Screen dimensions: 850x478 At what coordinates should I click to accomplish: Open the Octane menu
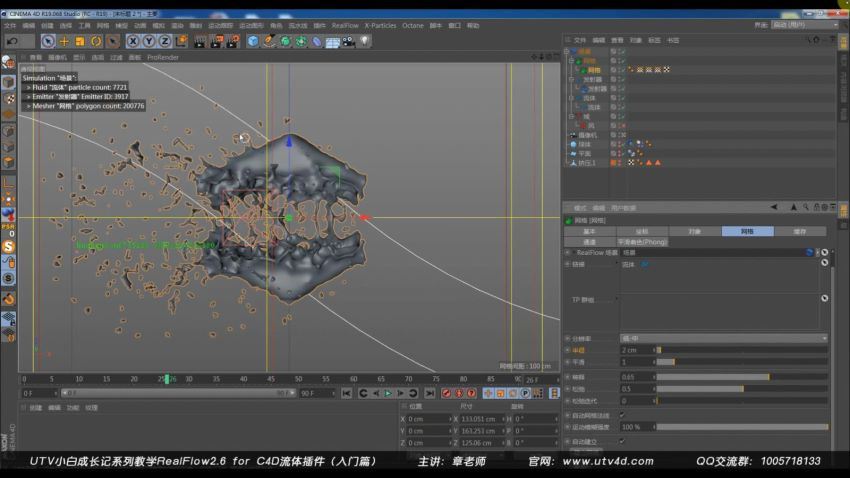pyautogui.click(x=413, y=25)
